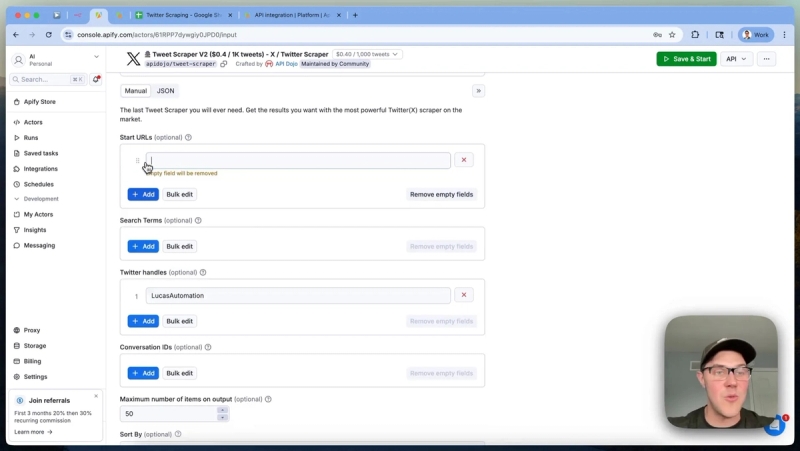This screenshot has width=800, height=451.
Task: Open help for Start URLs field
Action: click(188, 137)
